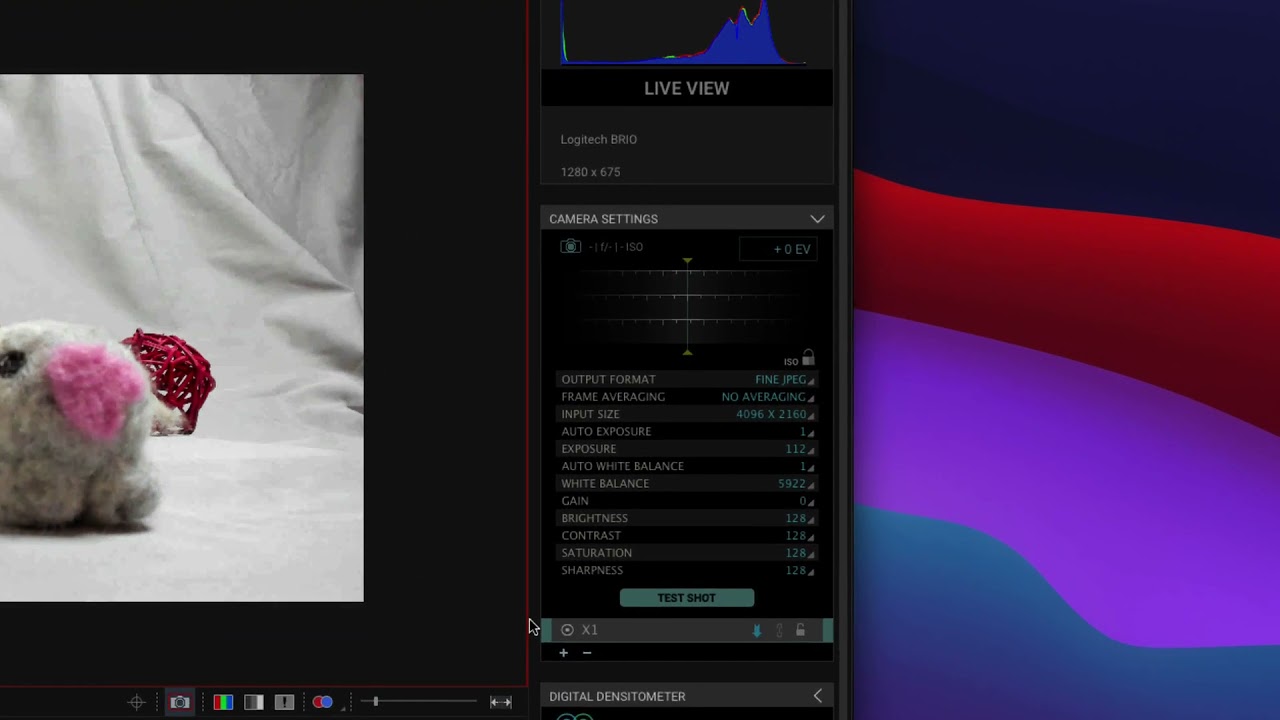Viewport: 1280px width, 720px height.
Task: Click the DIGITAL DENSITOMETER title text
Action: (617, 696)
